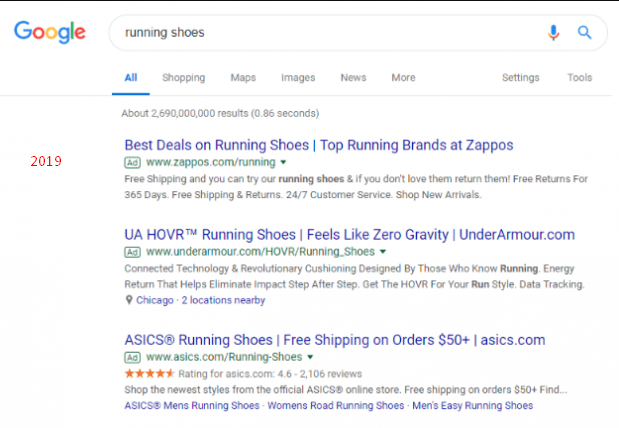Open the Womens Road Running Shoes sitelink
The image size is (619, 428).
coord(335,405)
